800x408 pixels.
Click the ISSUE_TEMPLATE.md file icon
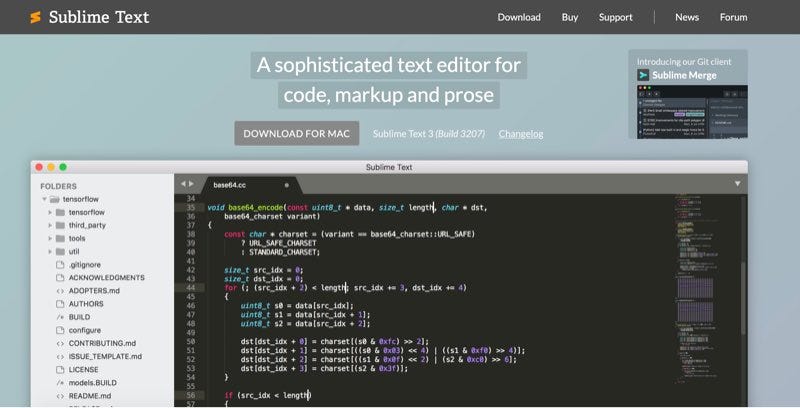click(60, 357)
